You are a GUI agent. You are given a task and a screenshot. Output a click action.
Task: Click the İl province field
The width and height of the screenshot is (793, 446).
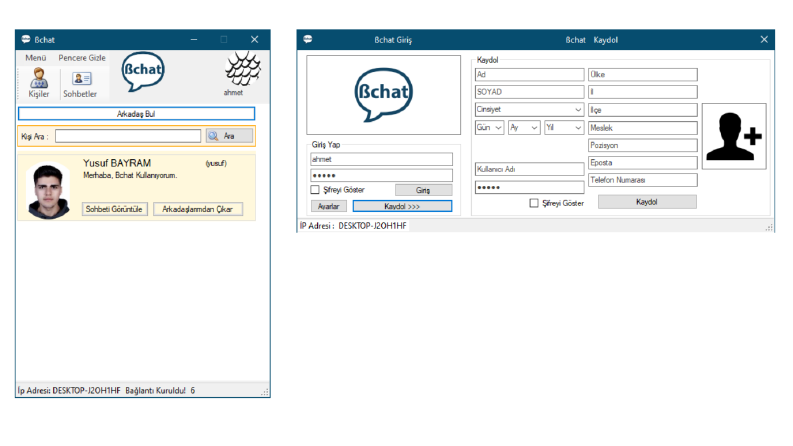[643, 92]
